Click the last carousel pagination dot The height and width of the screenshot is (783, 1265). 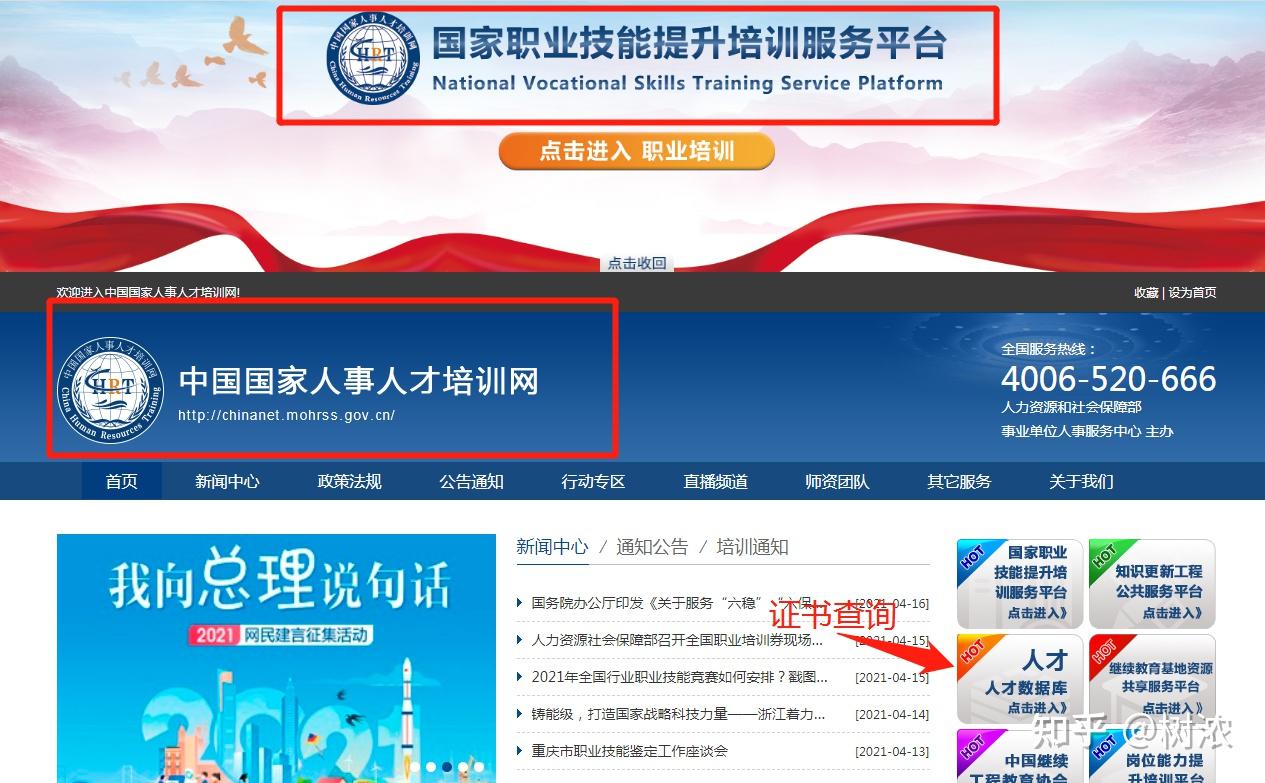click(479, 766)
